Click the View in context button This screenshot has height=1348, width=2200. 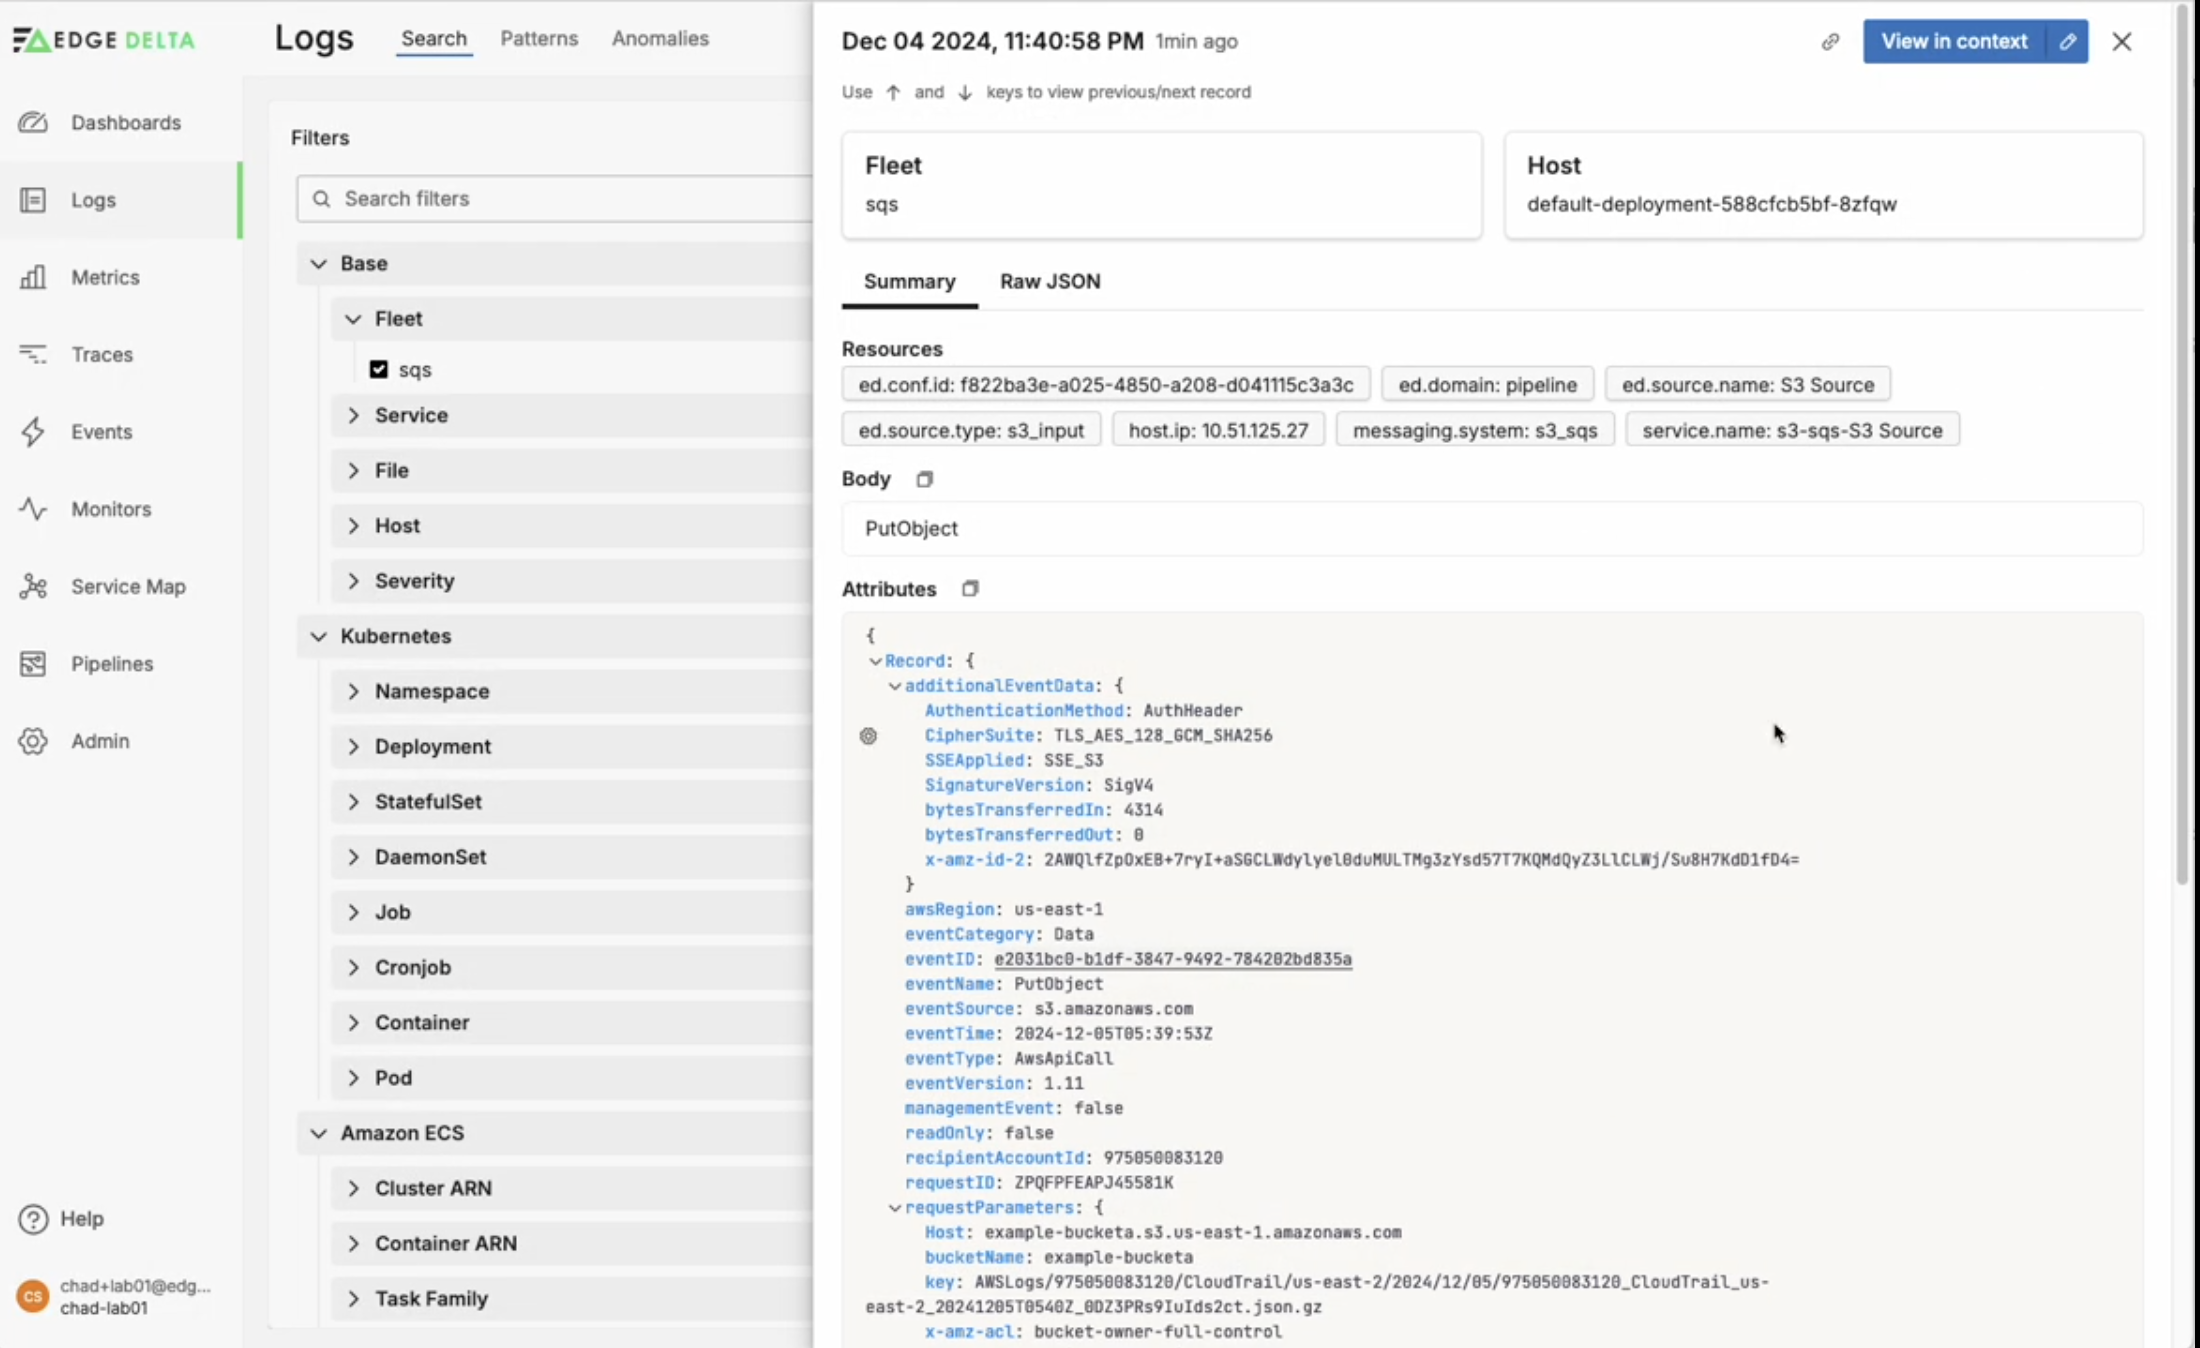point(1953,42)
